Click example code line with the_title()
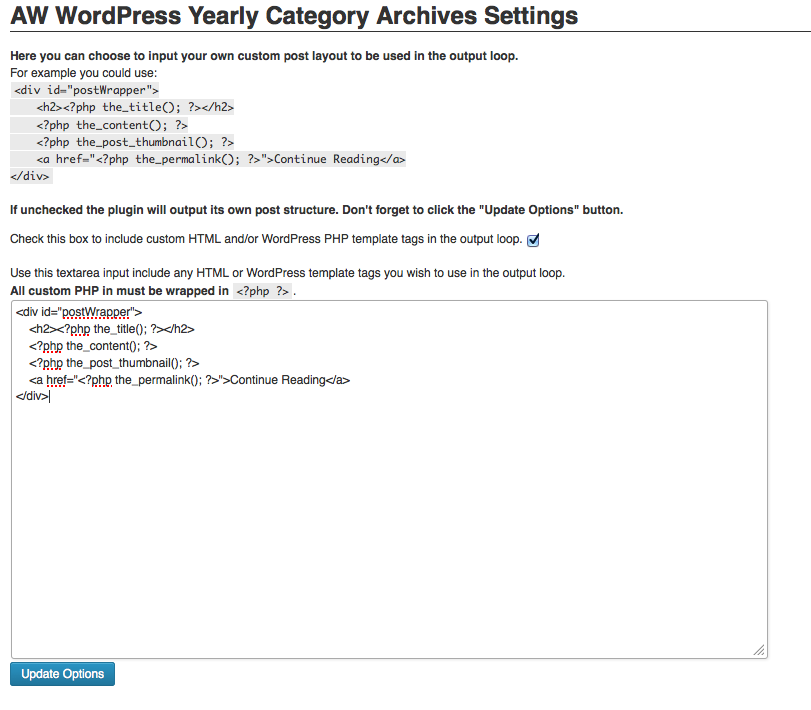Screen dimensions: 811x710 (x=134, y=107)
